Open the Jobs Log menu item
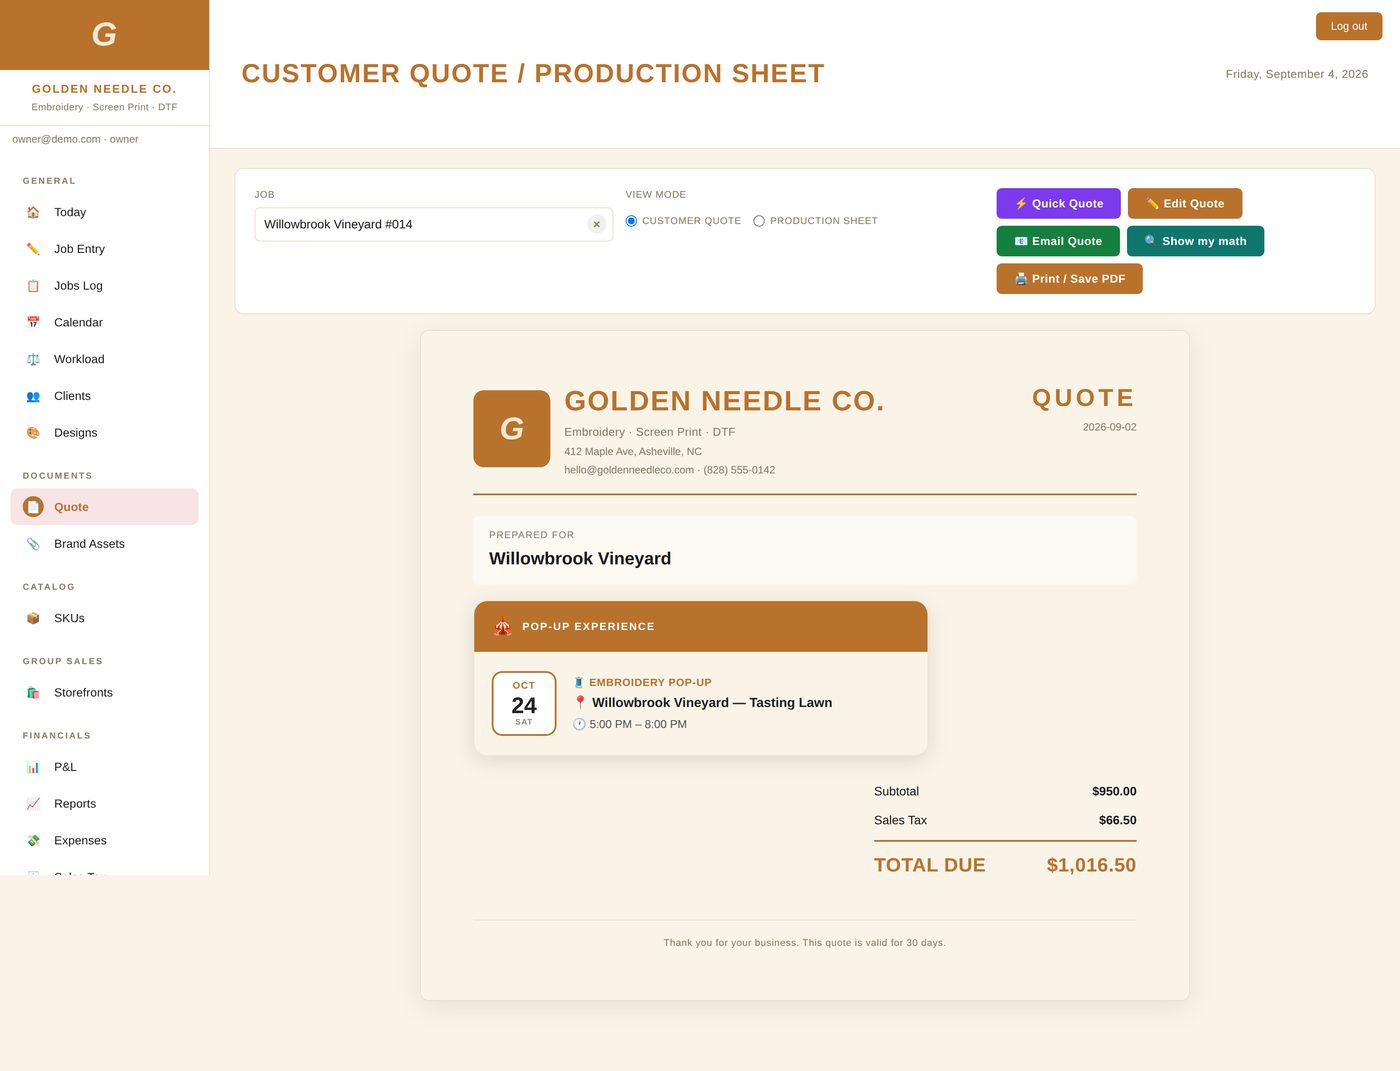This screenshot has width=1400, height=1071. tap(104, 286)
